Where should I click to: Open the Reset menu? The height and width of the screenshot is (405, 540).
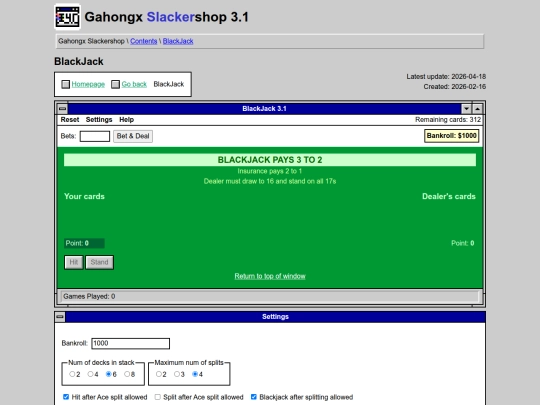tap(70, 120)
